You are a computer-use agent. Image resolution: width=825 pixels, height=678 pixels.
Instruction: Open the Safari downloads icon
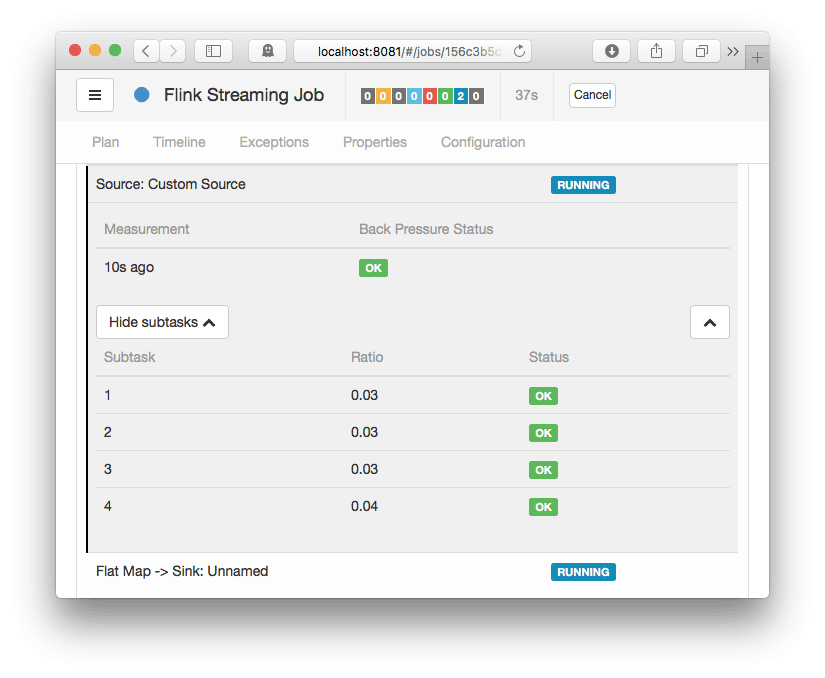(612, 51)
